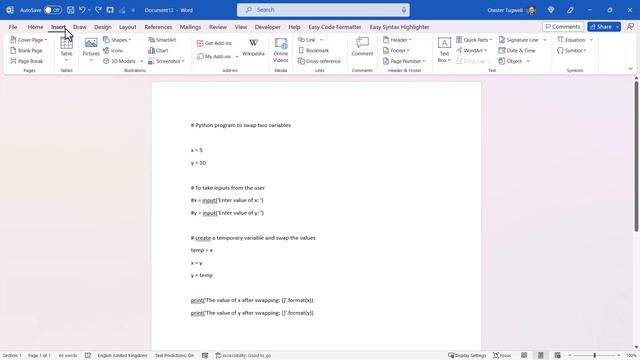This screenshot has width=640, height=360.
Task: Insert Online Videos
Action: 281,50
